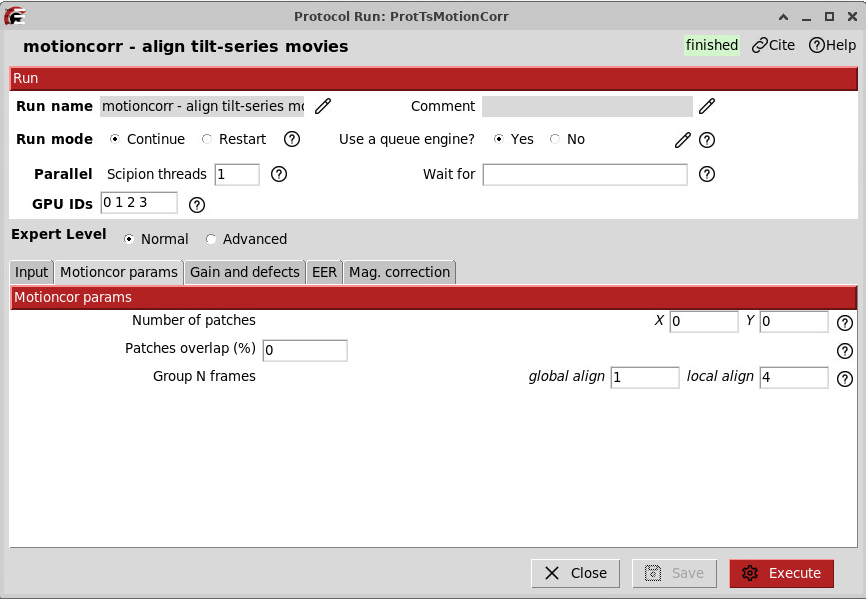The width and height of the screenshot is (866, 599).
Task: Click the 'Group N frames' label
Action: point(204,377)
